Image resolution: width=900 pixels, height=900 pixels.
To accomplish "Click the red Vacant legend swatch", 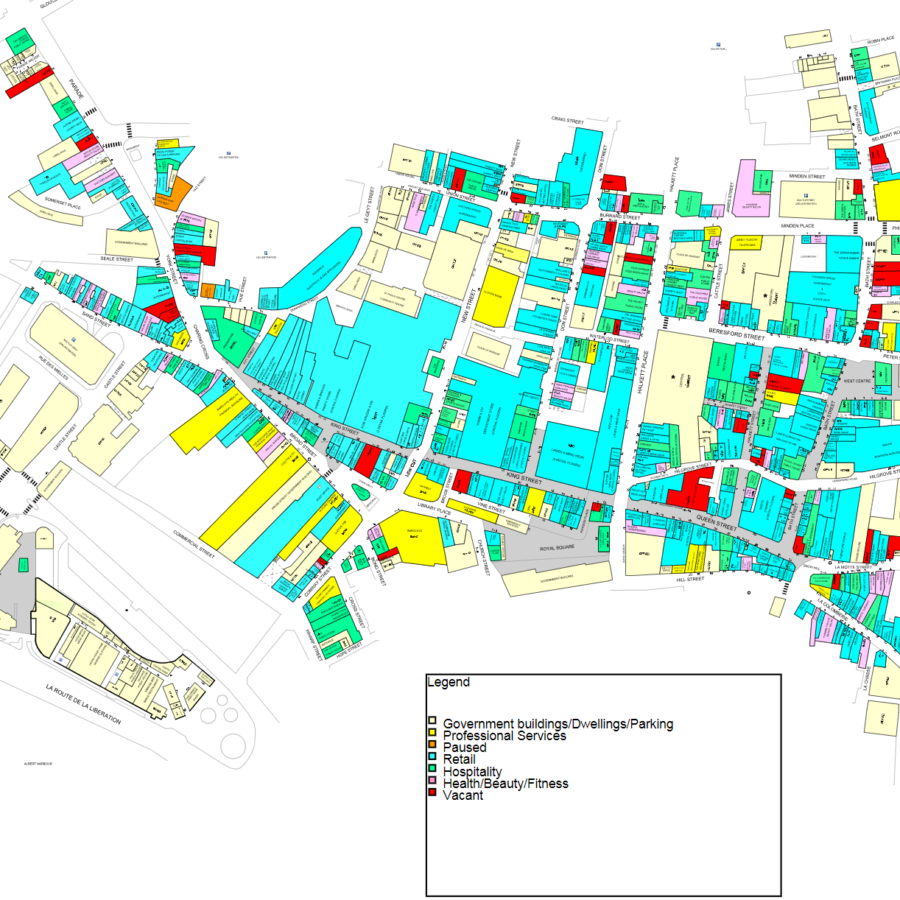I will (x=432, y=793).
